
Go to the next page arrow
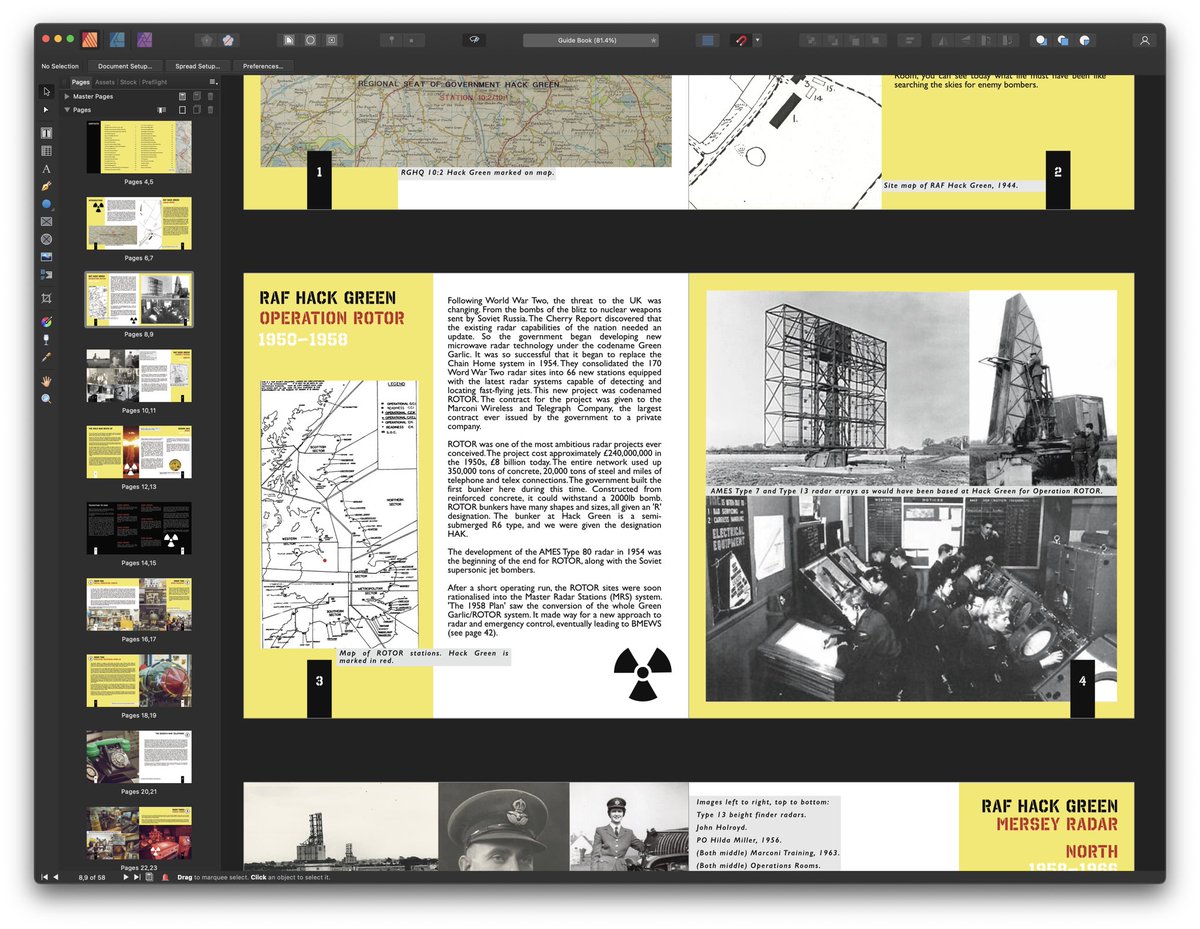point(125,877)
